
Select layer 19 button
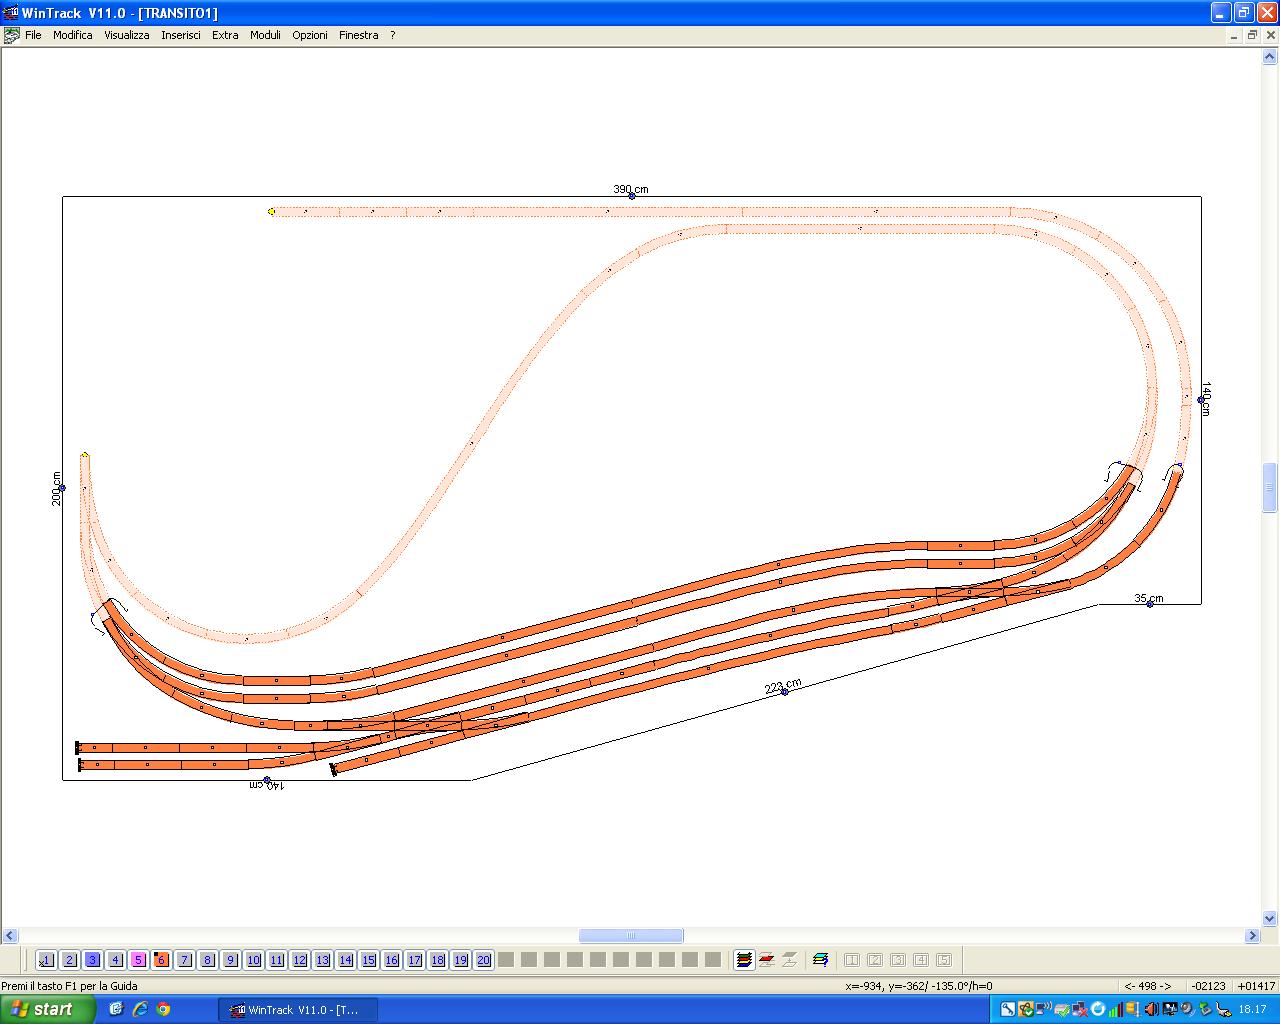(x=460, y=960)
